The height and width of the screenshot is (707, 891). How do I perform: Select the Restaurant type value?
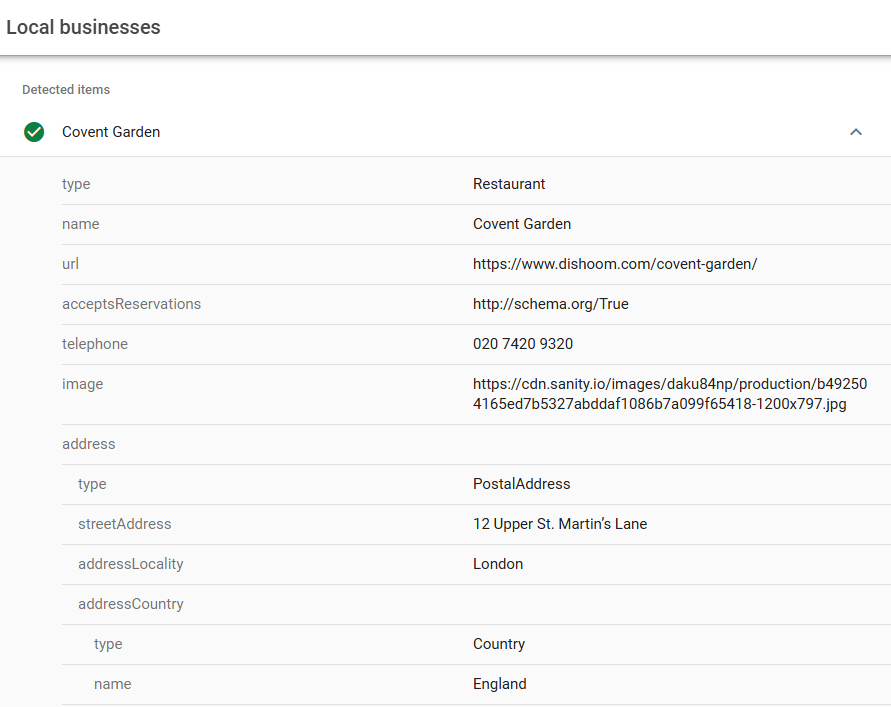pos(509,184)
